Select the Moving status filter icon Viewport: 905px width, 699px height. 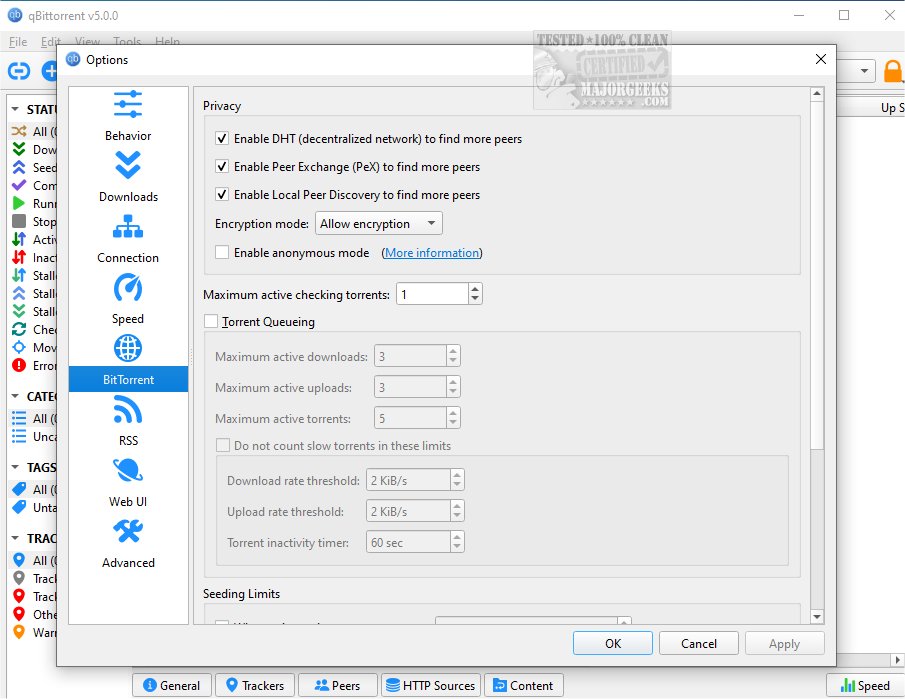(x=19, y=347)
